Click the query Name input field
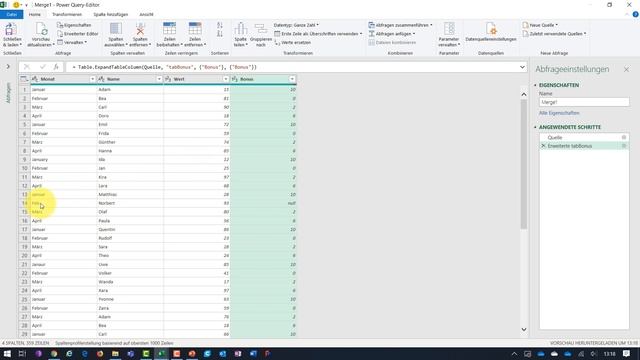The image size is (640, 360). [x=584, y=102]
